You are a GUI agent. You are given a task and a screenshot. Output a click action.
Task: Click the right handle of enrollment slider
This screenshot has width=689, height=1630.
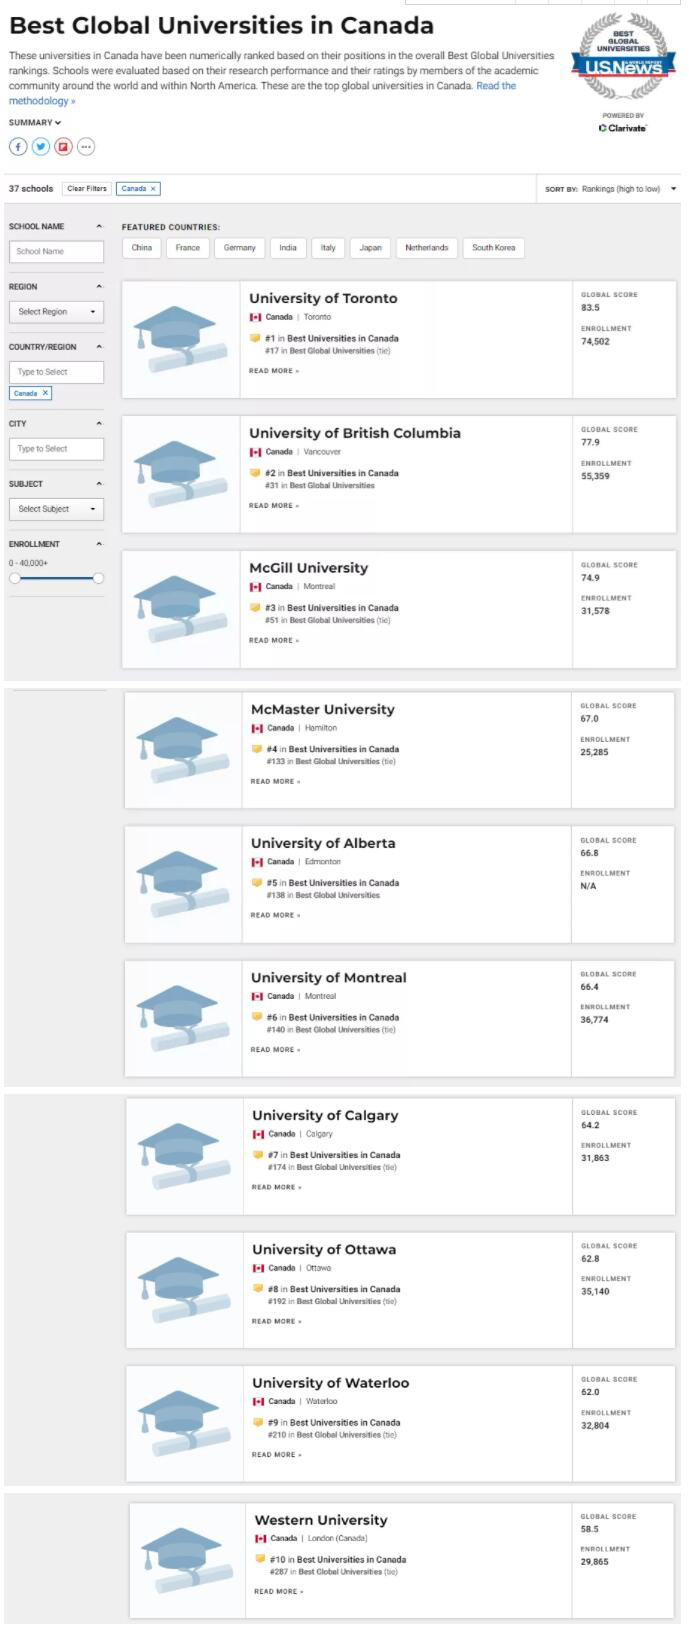[98, 578]
